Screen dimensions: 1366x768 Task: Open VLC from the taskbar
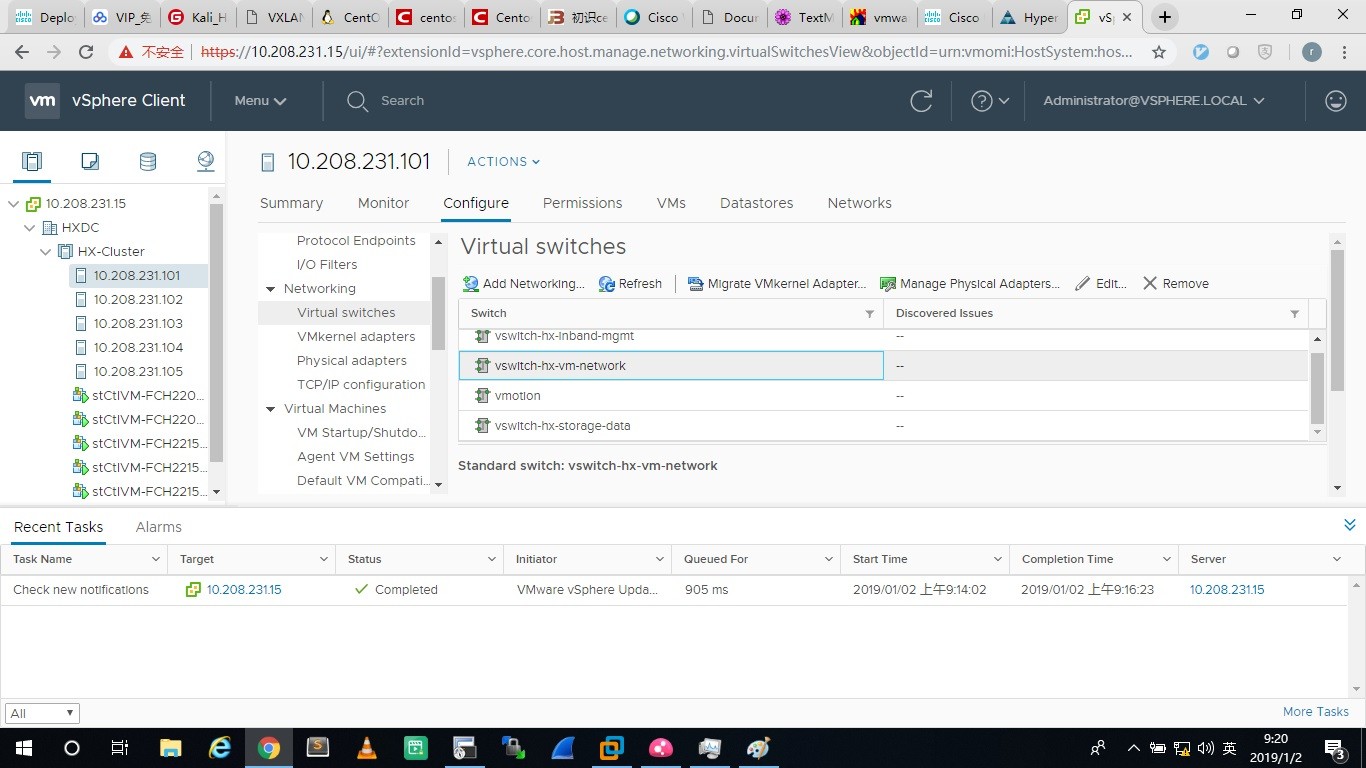(x=367, y=748)
